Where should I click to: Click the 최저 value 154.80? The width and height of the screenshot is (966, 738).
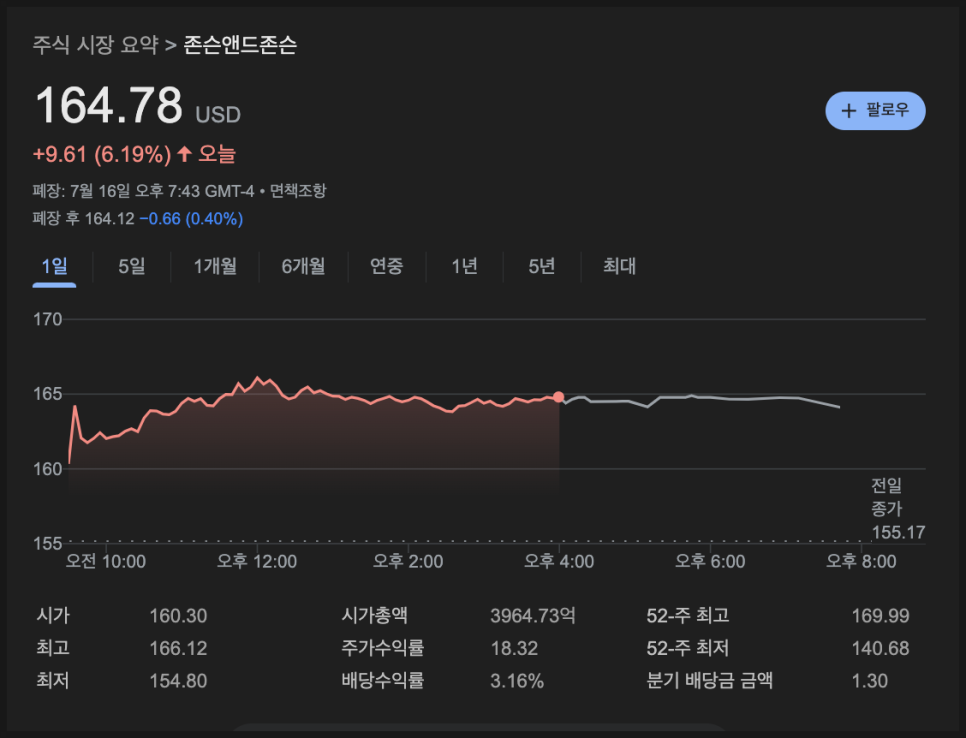click(x=178, y=681)
